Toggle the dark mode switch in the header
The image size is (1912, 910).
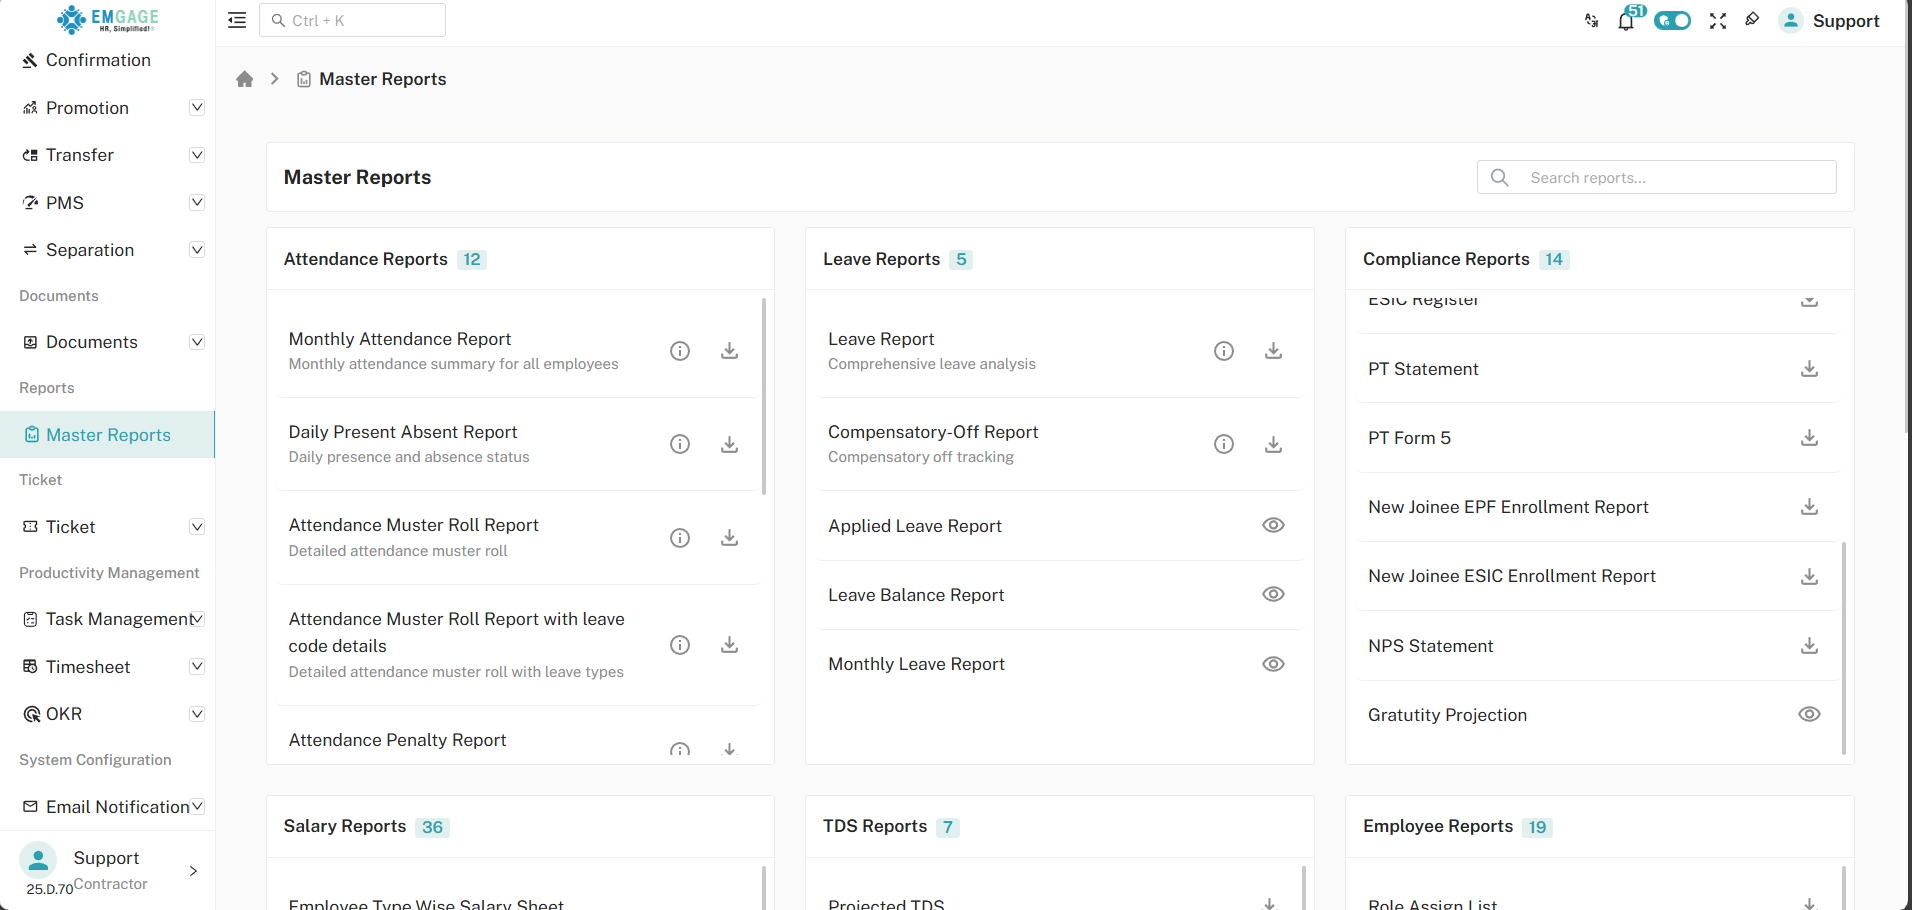point(1672,20)
